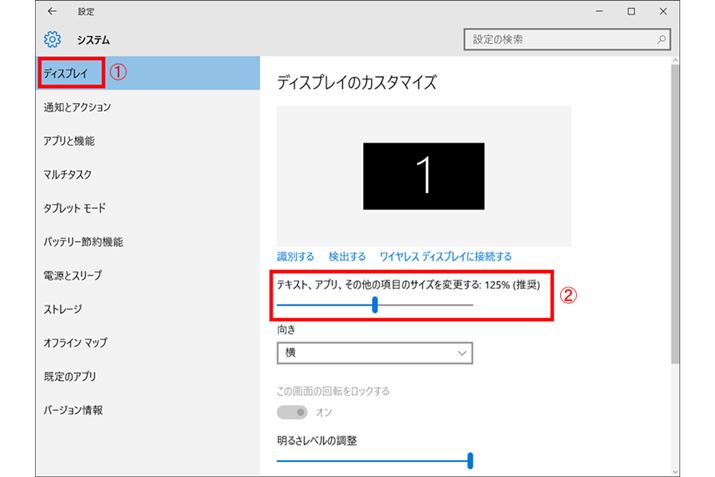Screen dimensions: 715x477
Task: Open バッテリー節約機能 settings
Action: pyautogui.click(x=148, y=242)
